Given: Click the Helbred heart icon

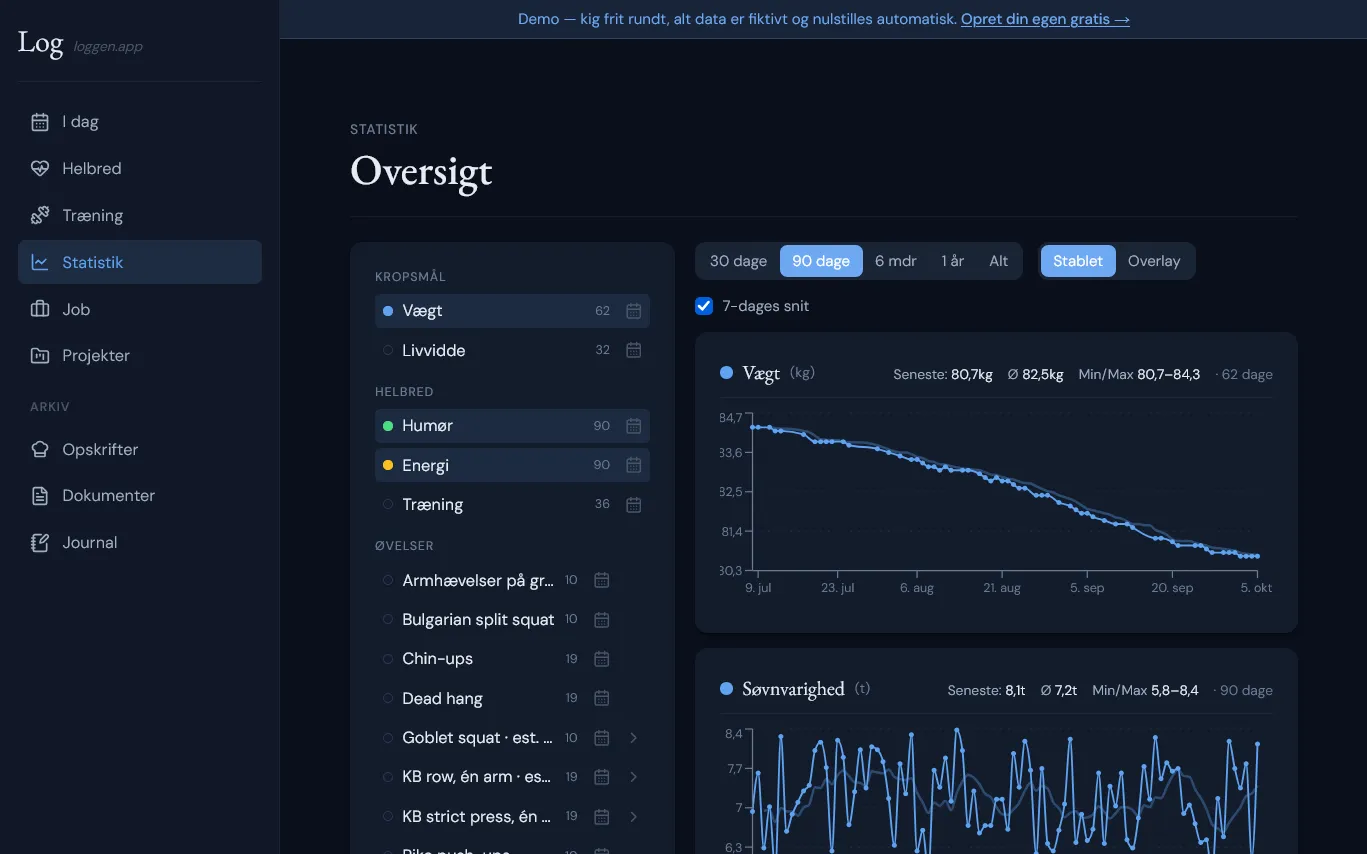Looking at the screenshot, I should tap(40, 169).
